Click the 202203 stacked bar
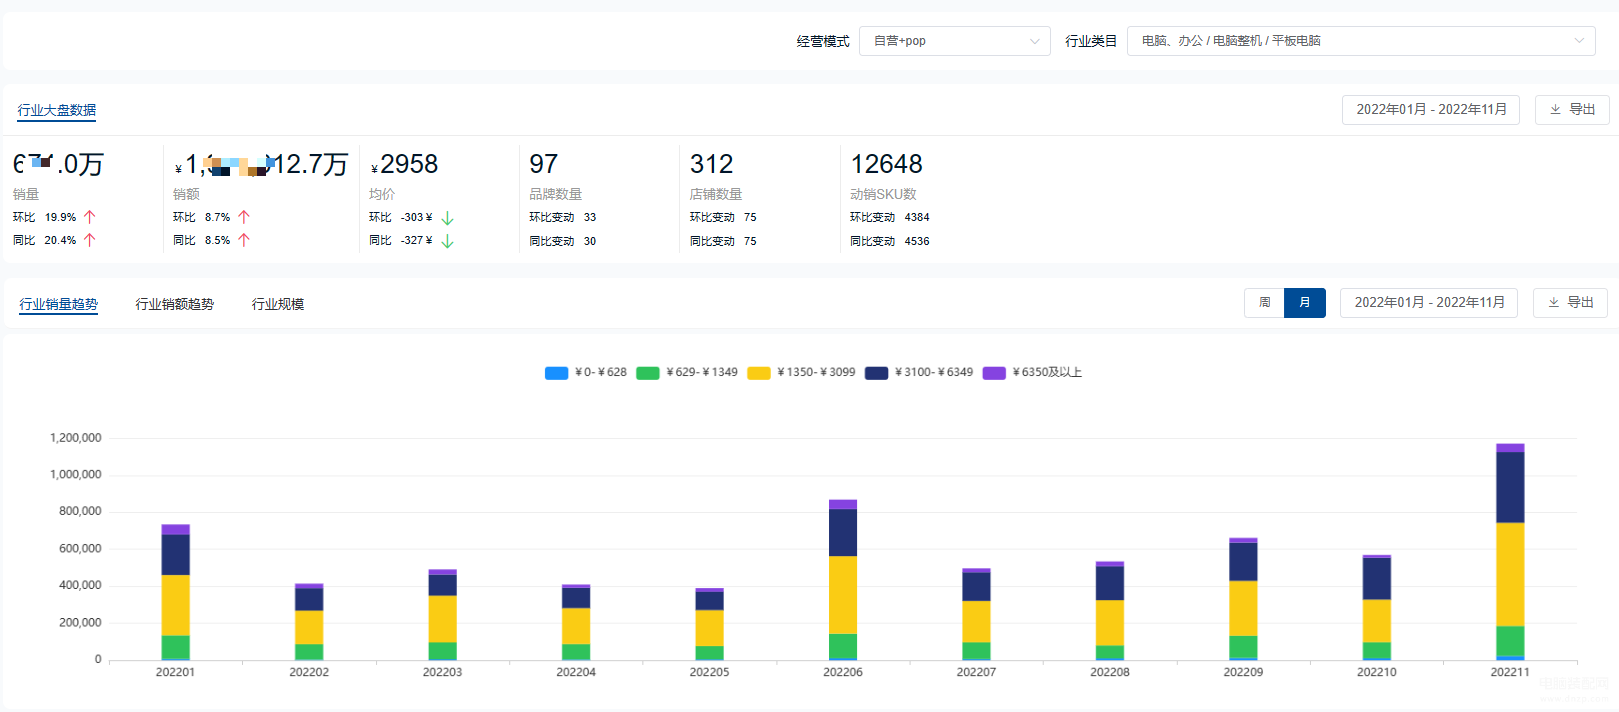The height and width of the screenshot is (712, 1619). point(442,615)
